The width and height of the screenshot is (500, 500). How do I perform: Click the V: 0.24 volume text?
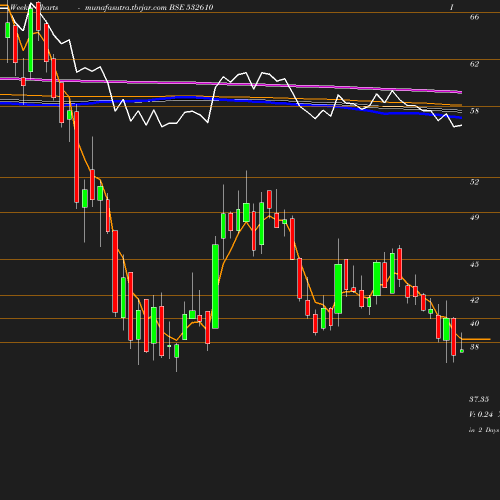pyautogui.click(x=481, y=414)
